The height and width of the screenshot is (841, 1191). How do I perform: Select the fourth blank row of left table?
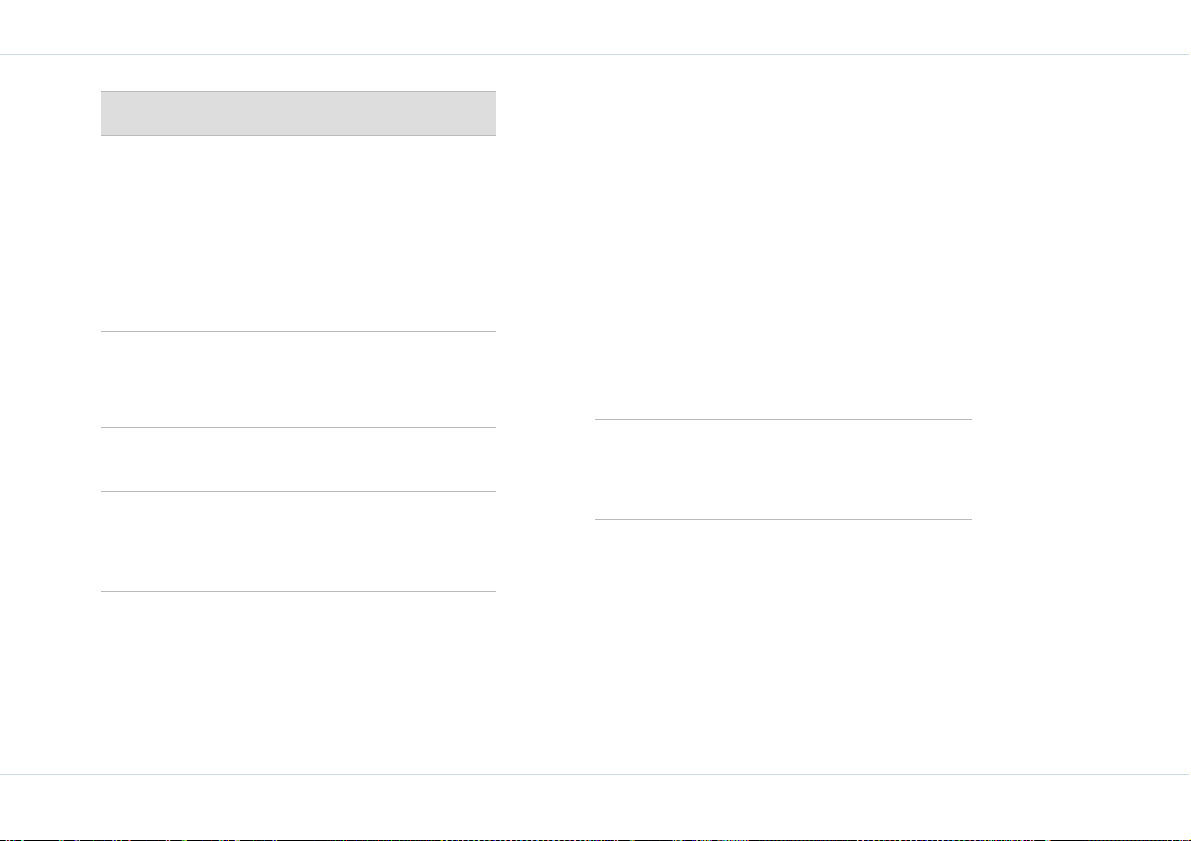(x=298, y=541)
